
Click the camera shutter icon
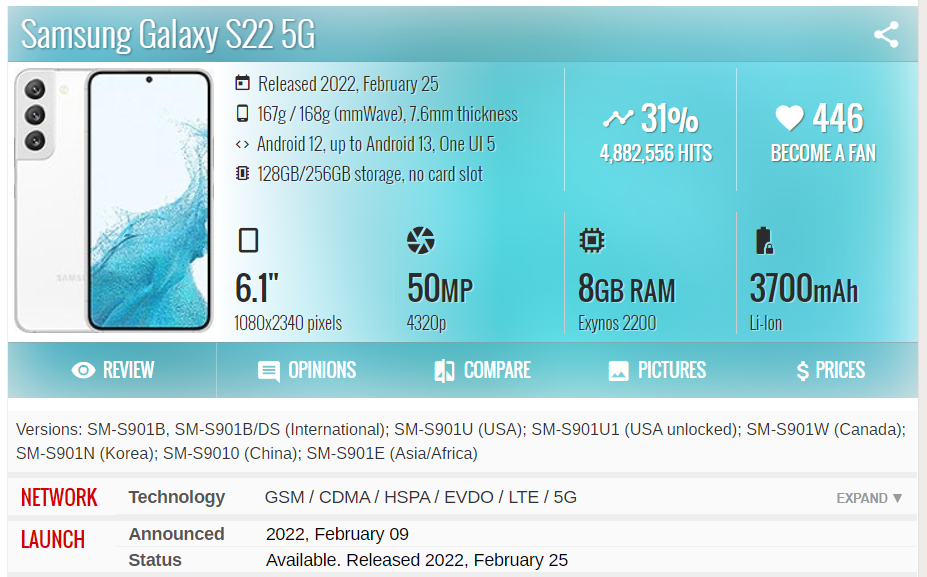tap(421, 241)
